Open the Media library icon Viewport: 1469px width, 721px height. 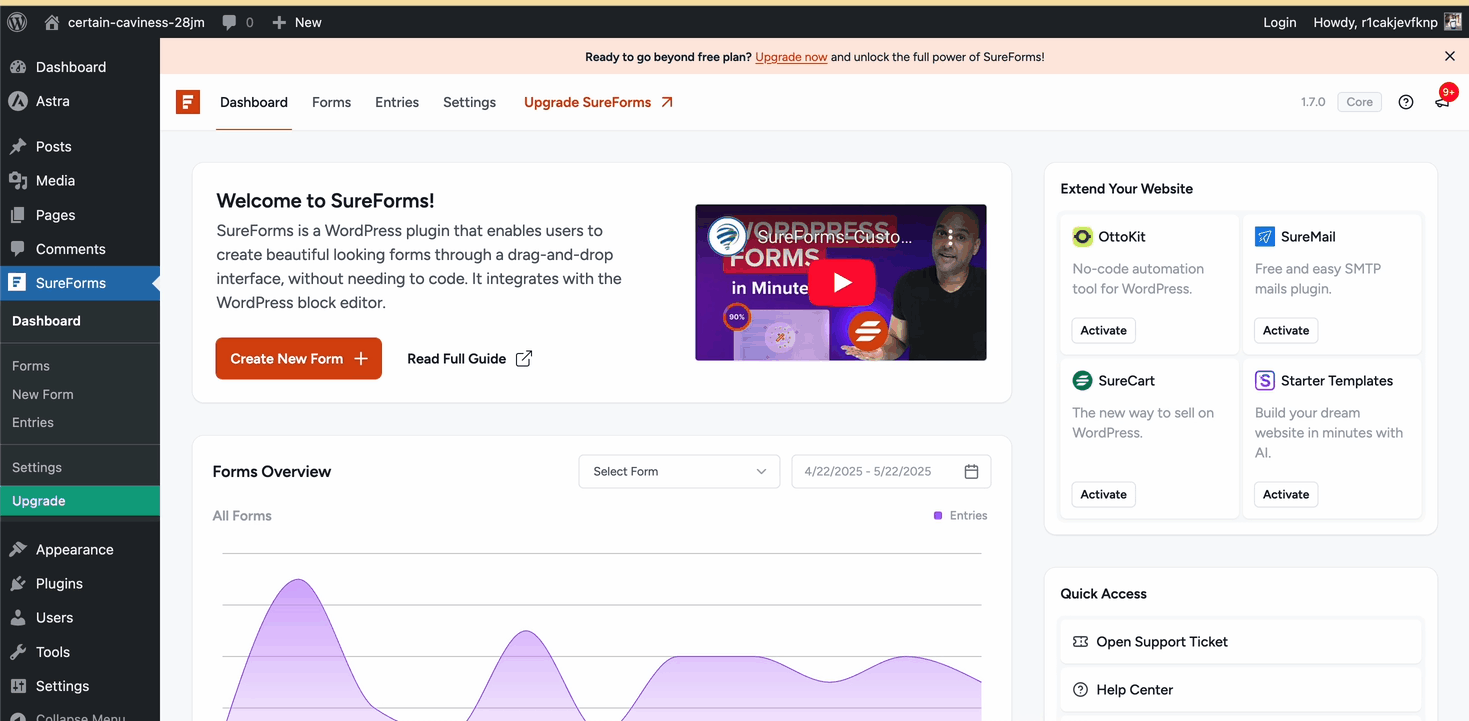coord(17,180)
